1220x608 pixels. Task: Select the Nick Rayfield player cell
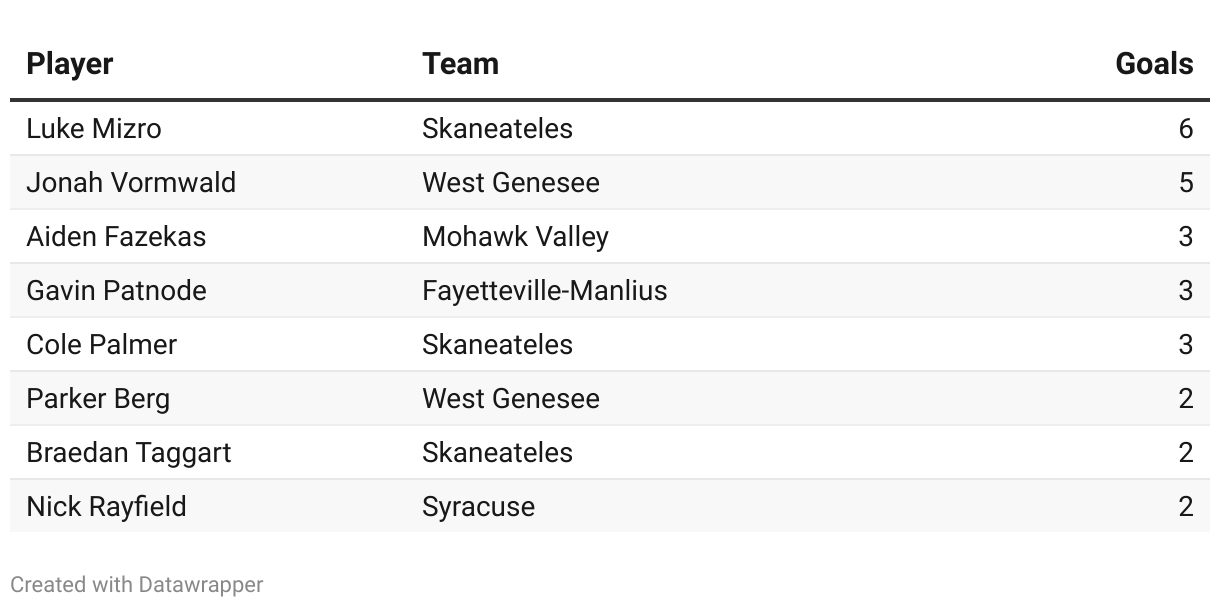click(x=106, y=507)
